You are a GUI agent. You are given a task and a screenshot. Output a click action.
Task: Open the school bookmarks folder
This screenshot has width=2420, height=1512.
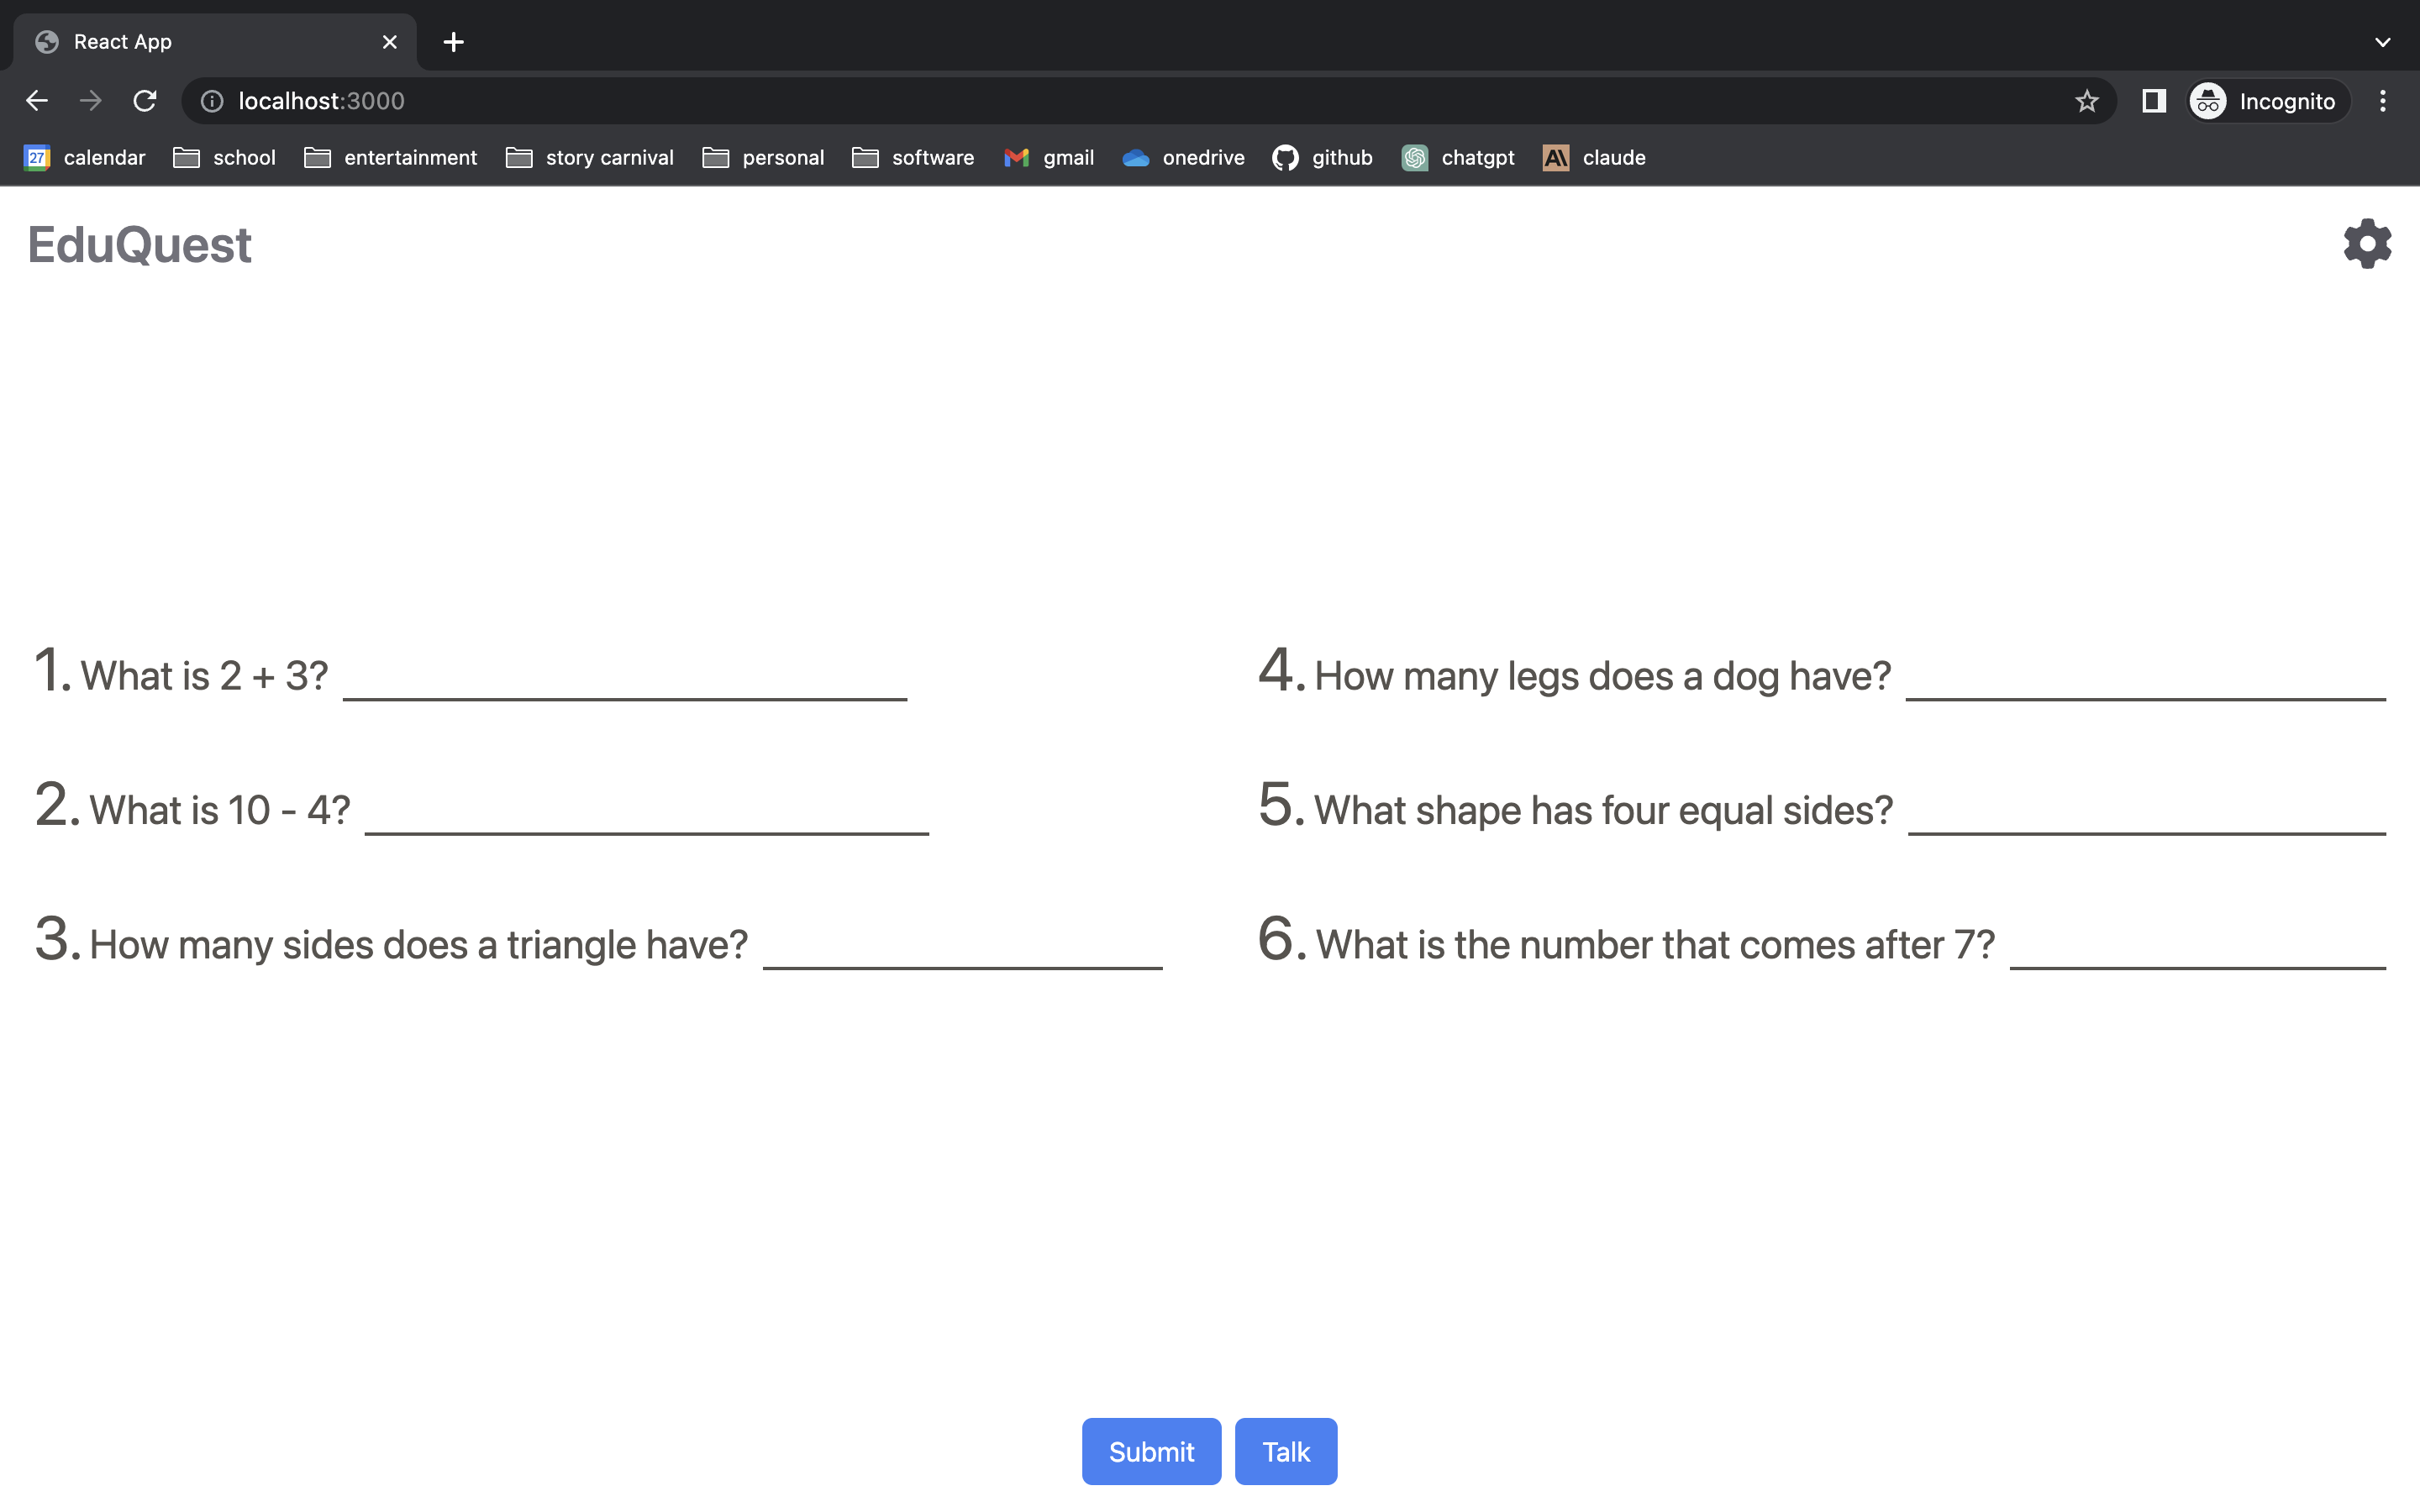pos(224,158)
